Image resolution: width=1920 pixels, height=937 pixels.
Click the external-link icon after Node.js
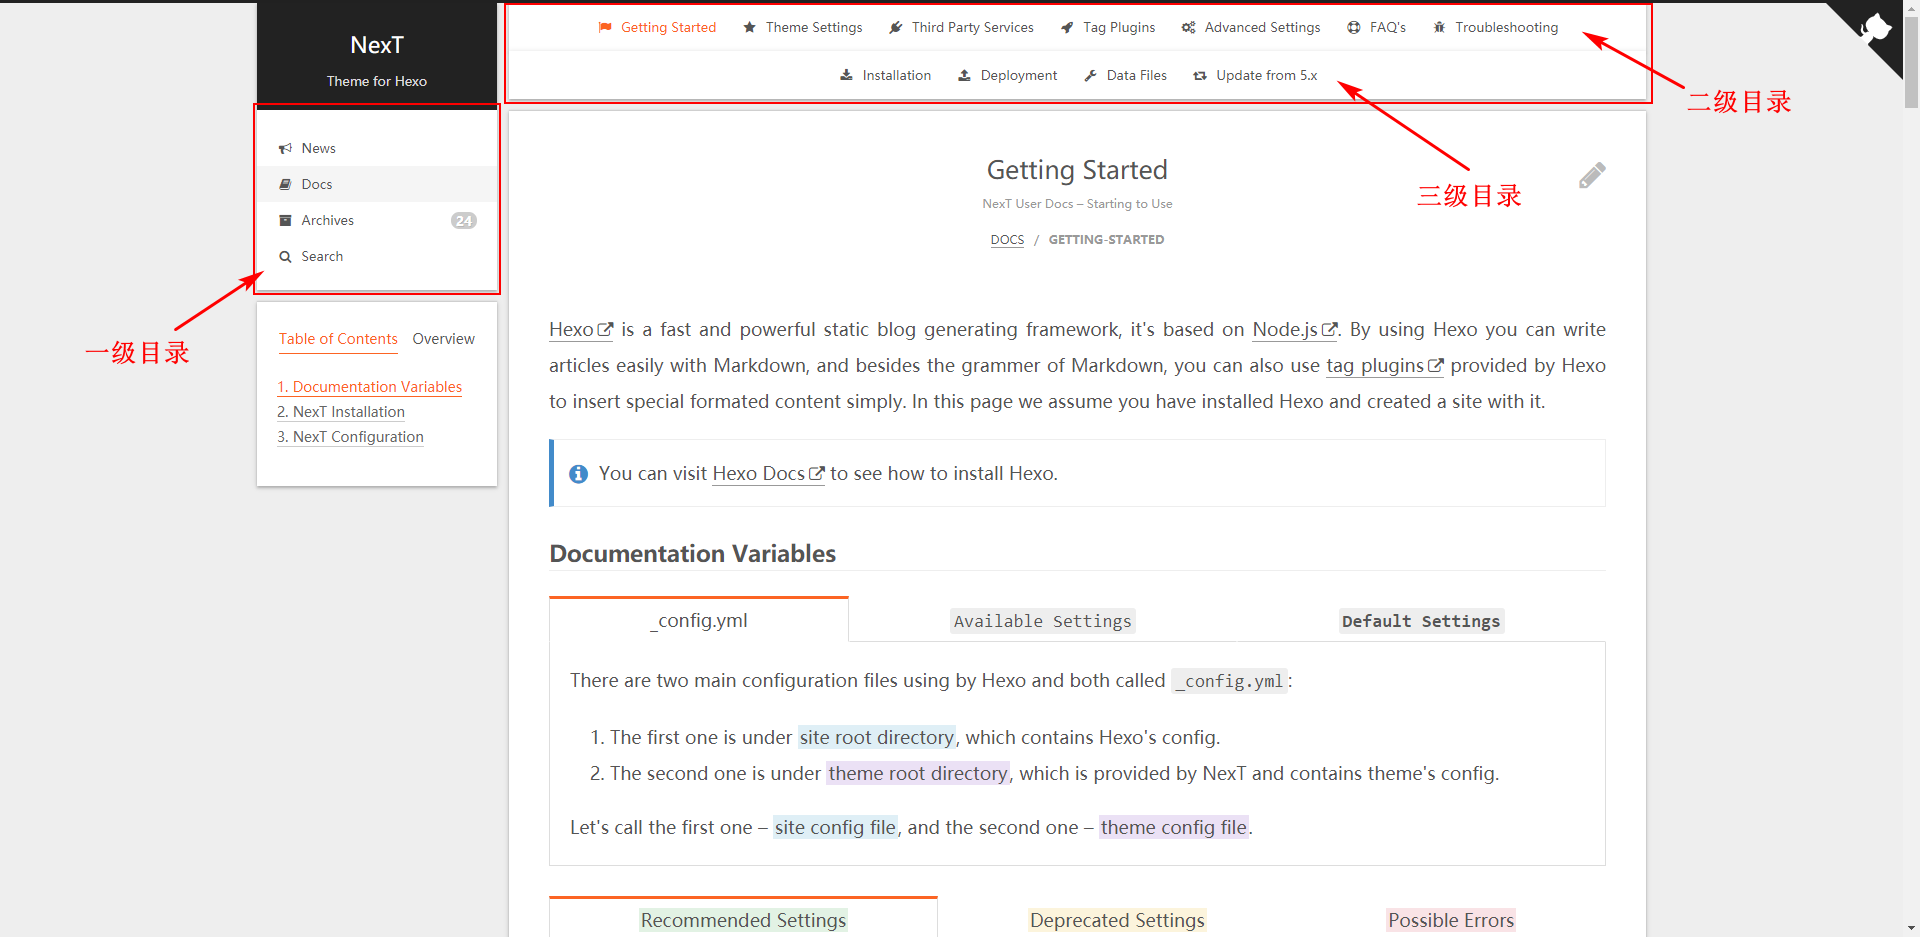pyautogui.click(x=1329, y=329)
